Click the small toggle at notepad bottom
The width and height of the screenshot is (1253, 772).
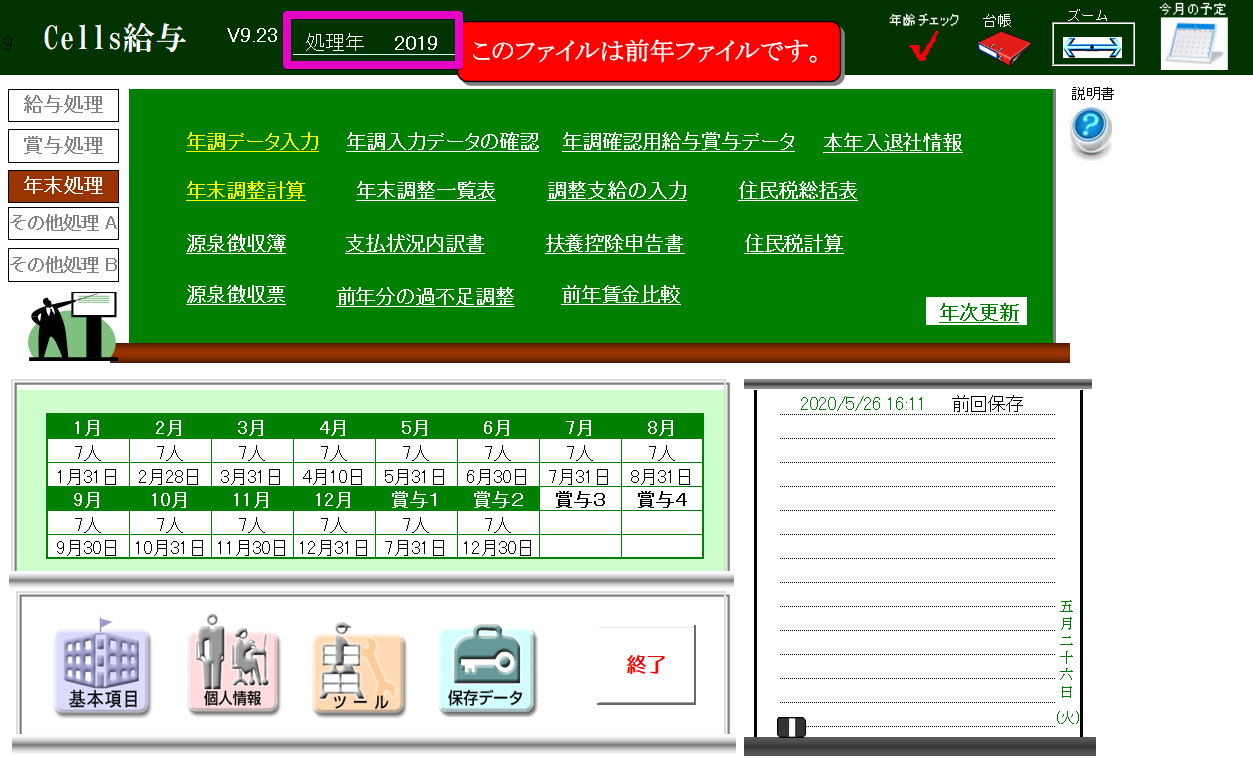791,727
